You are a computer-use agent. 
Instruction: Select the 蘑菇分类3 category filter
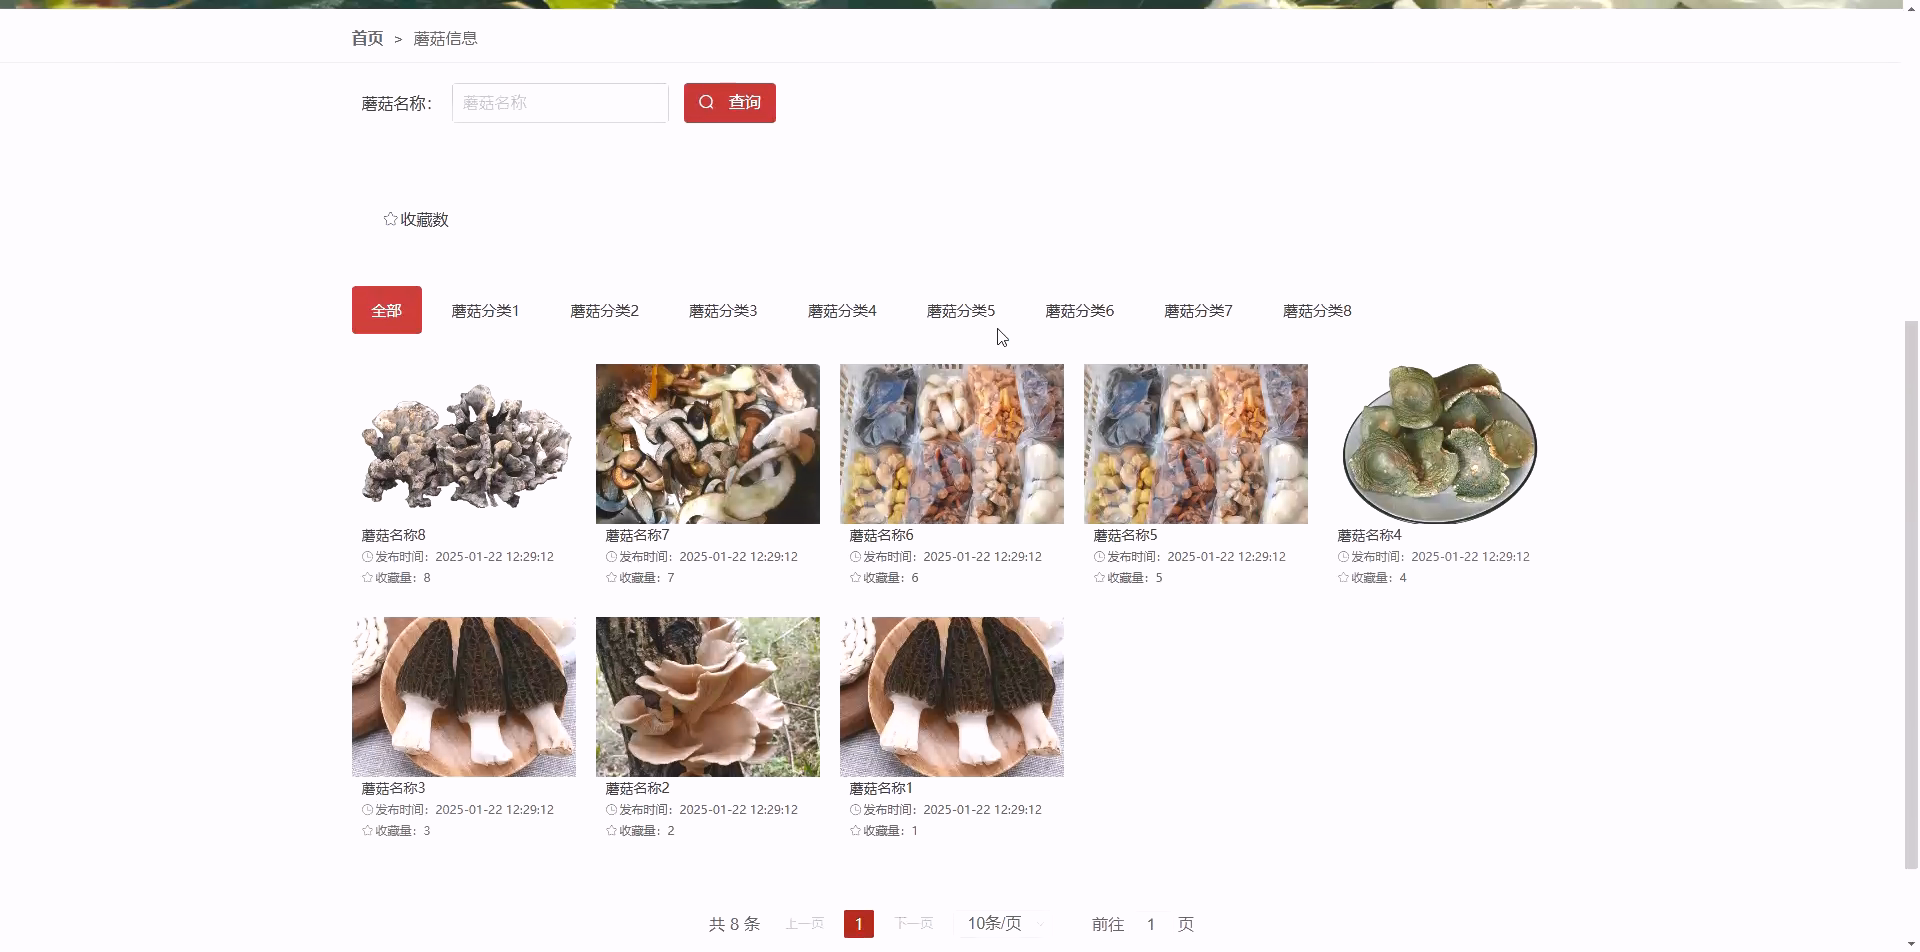722,310
